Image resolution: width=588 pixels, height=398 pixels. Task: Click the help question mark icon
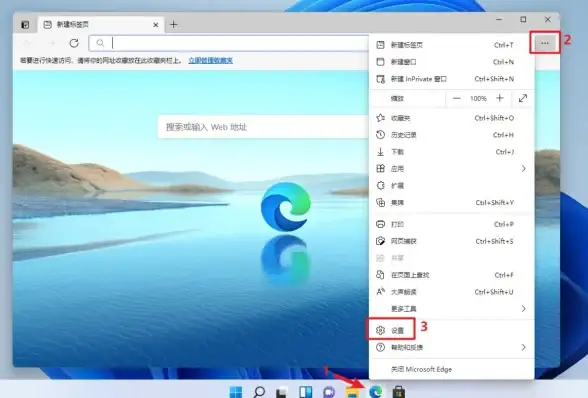click(380, 347)
